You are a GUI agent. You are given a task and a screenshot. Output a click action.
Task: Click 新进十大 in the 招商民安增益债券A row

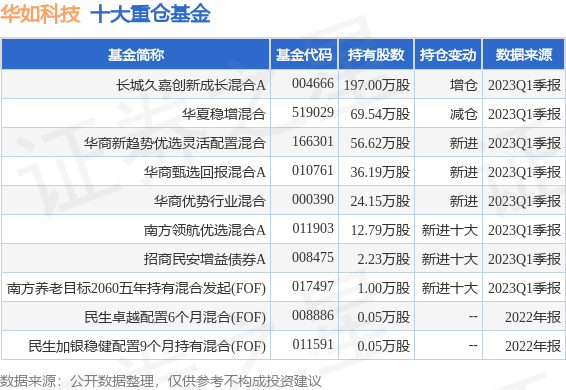click(x=450, y=259)
